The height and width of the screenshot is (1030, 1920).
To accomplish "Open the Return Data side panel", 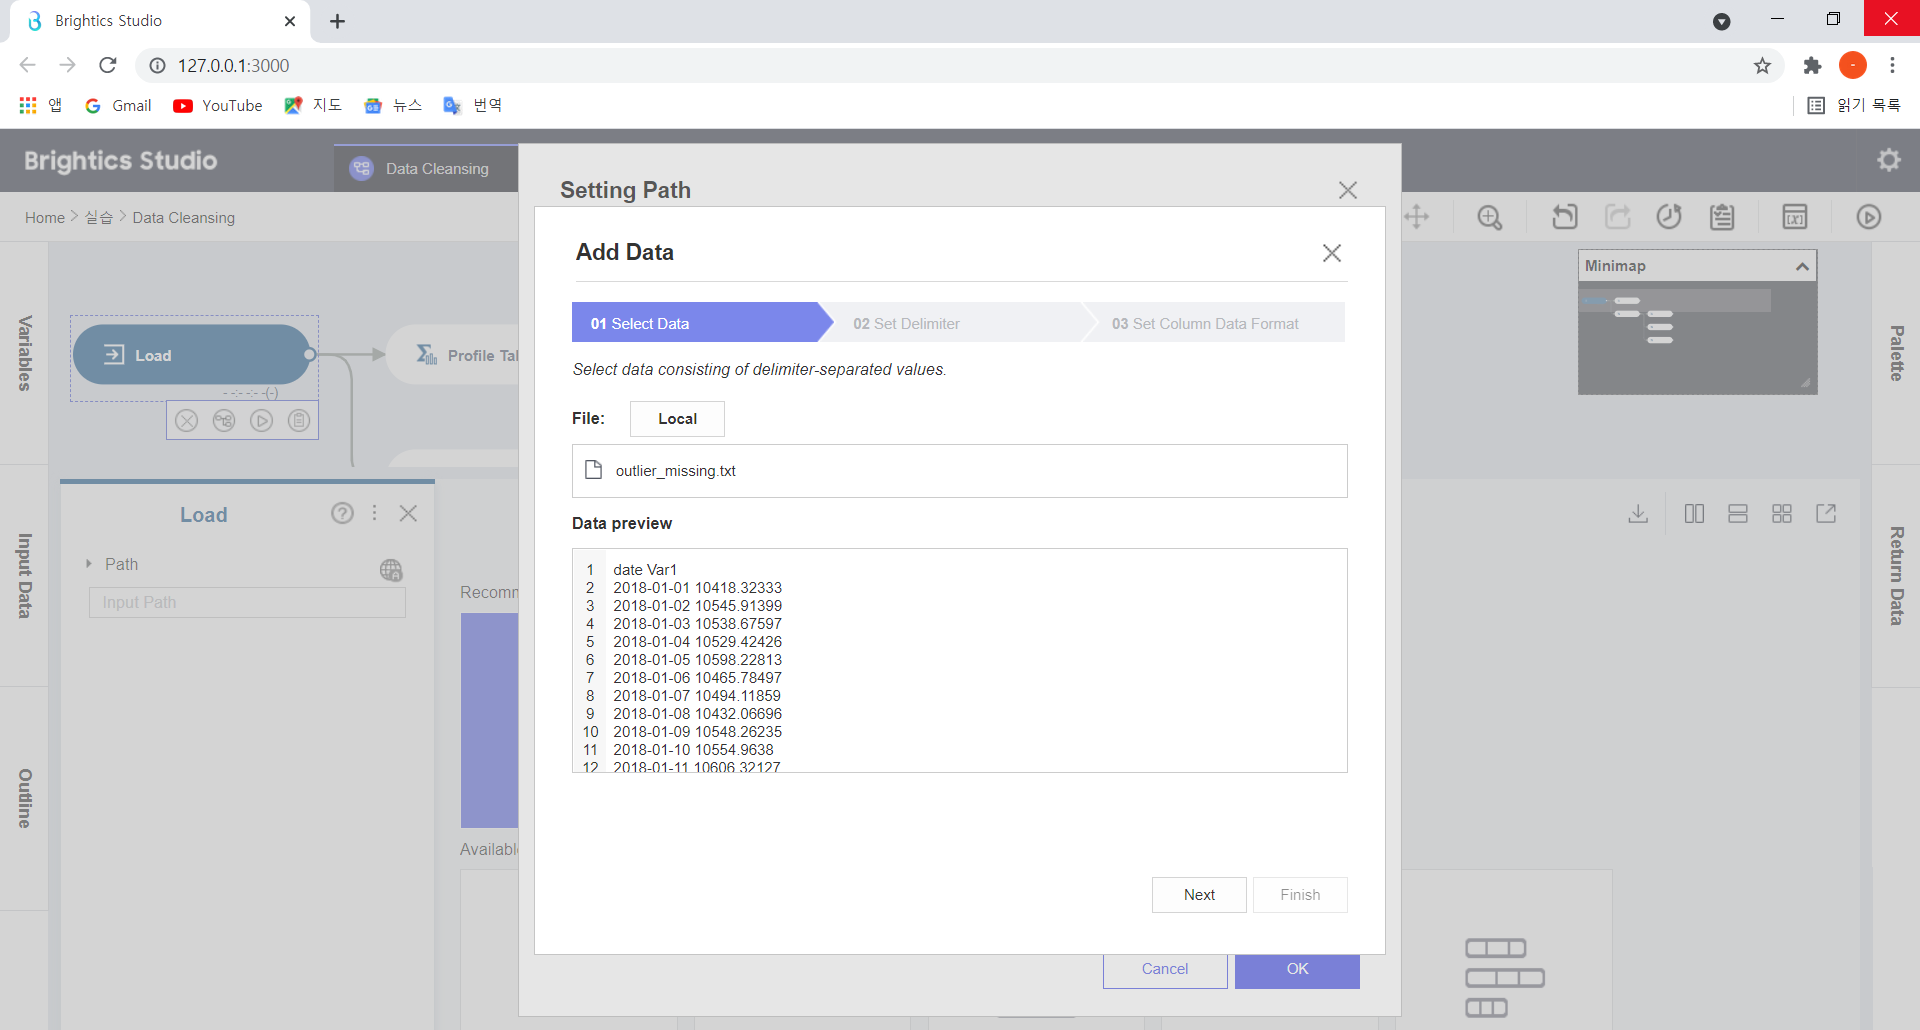I will point(1896,576).
